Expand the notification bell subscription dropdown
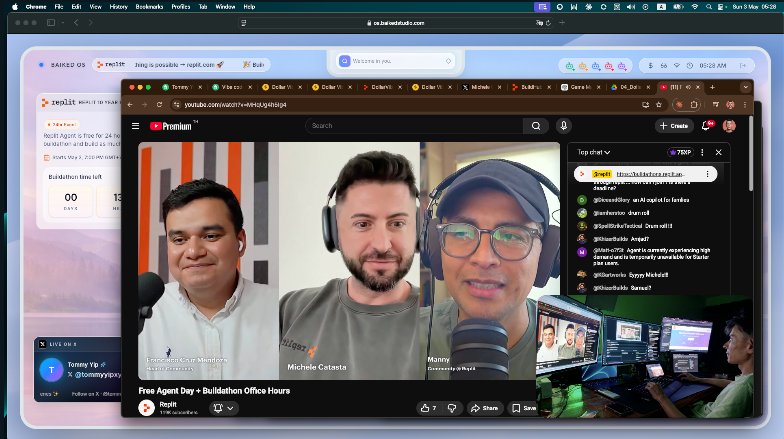The image size is (784, 439). point(224,408)
